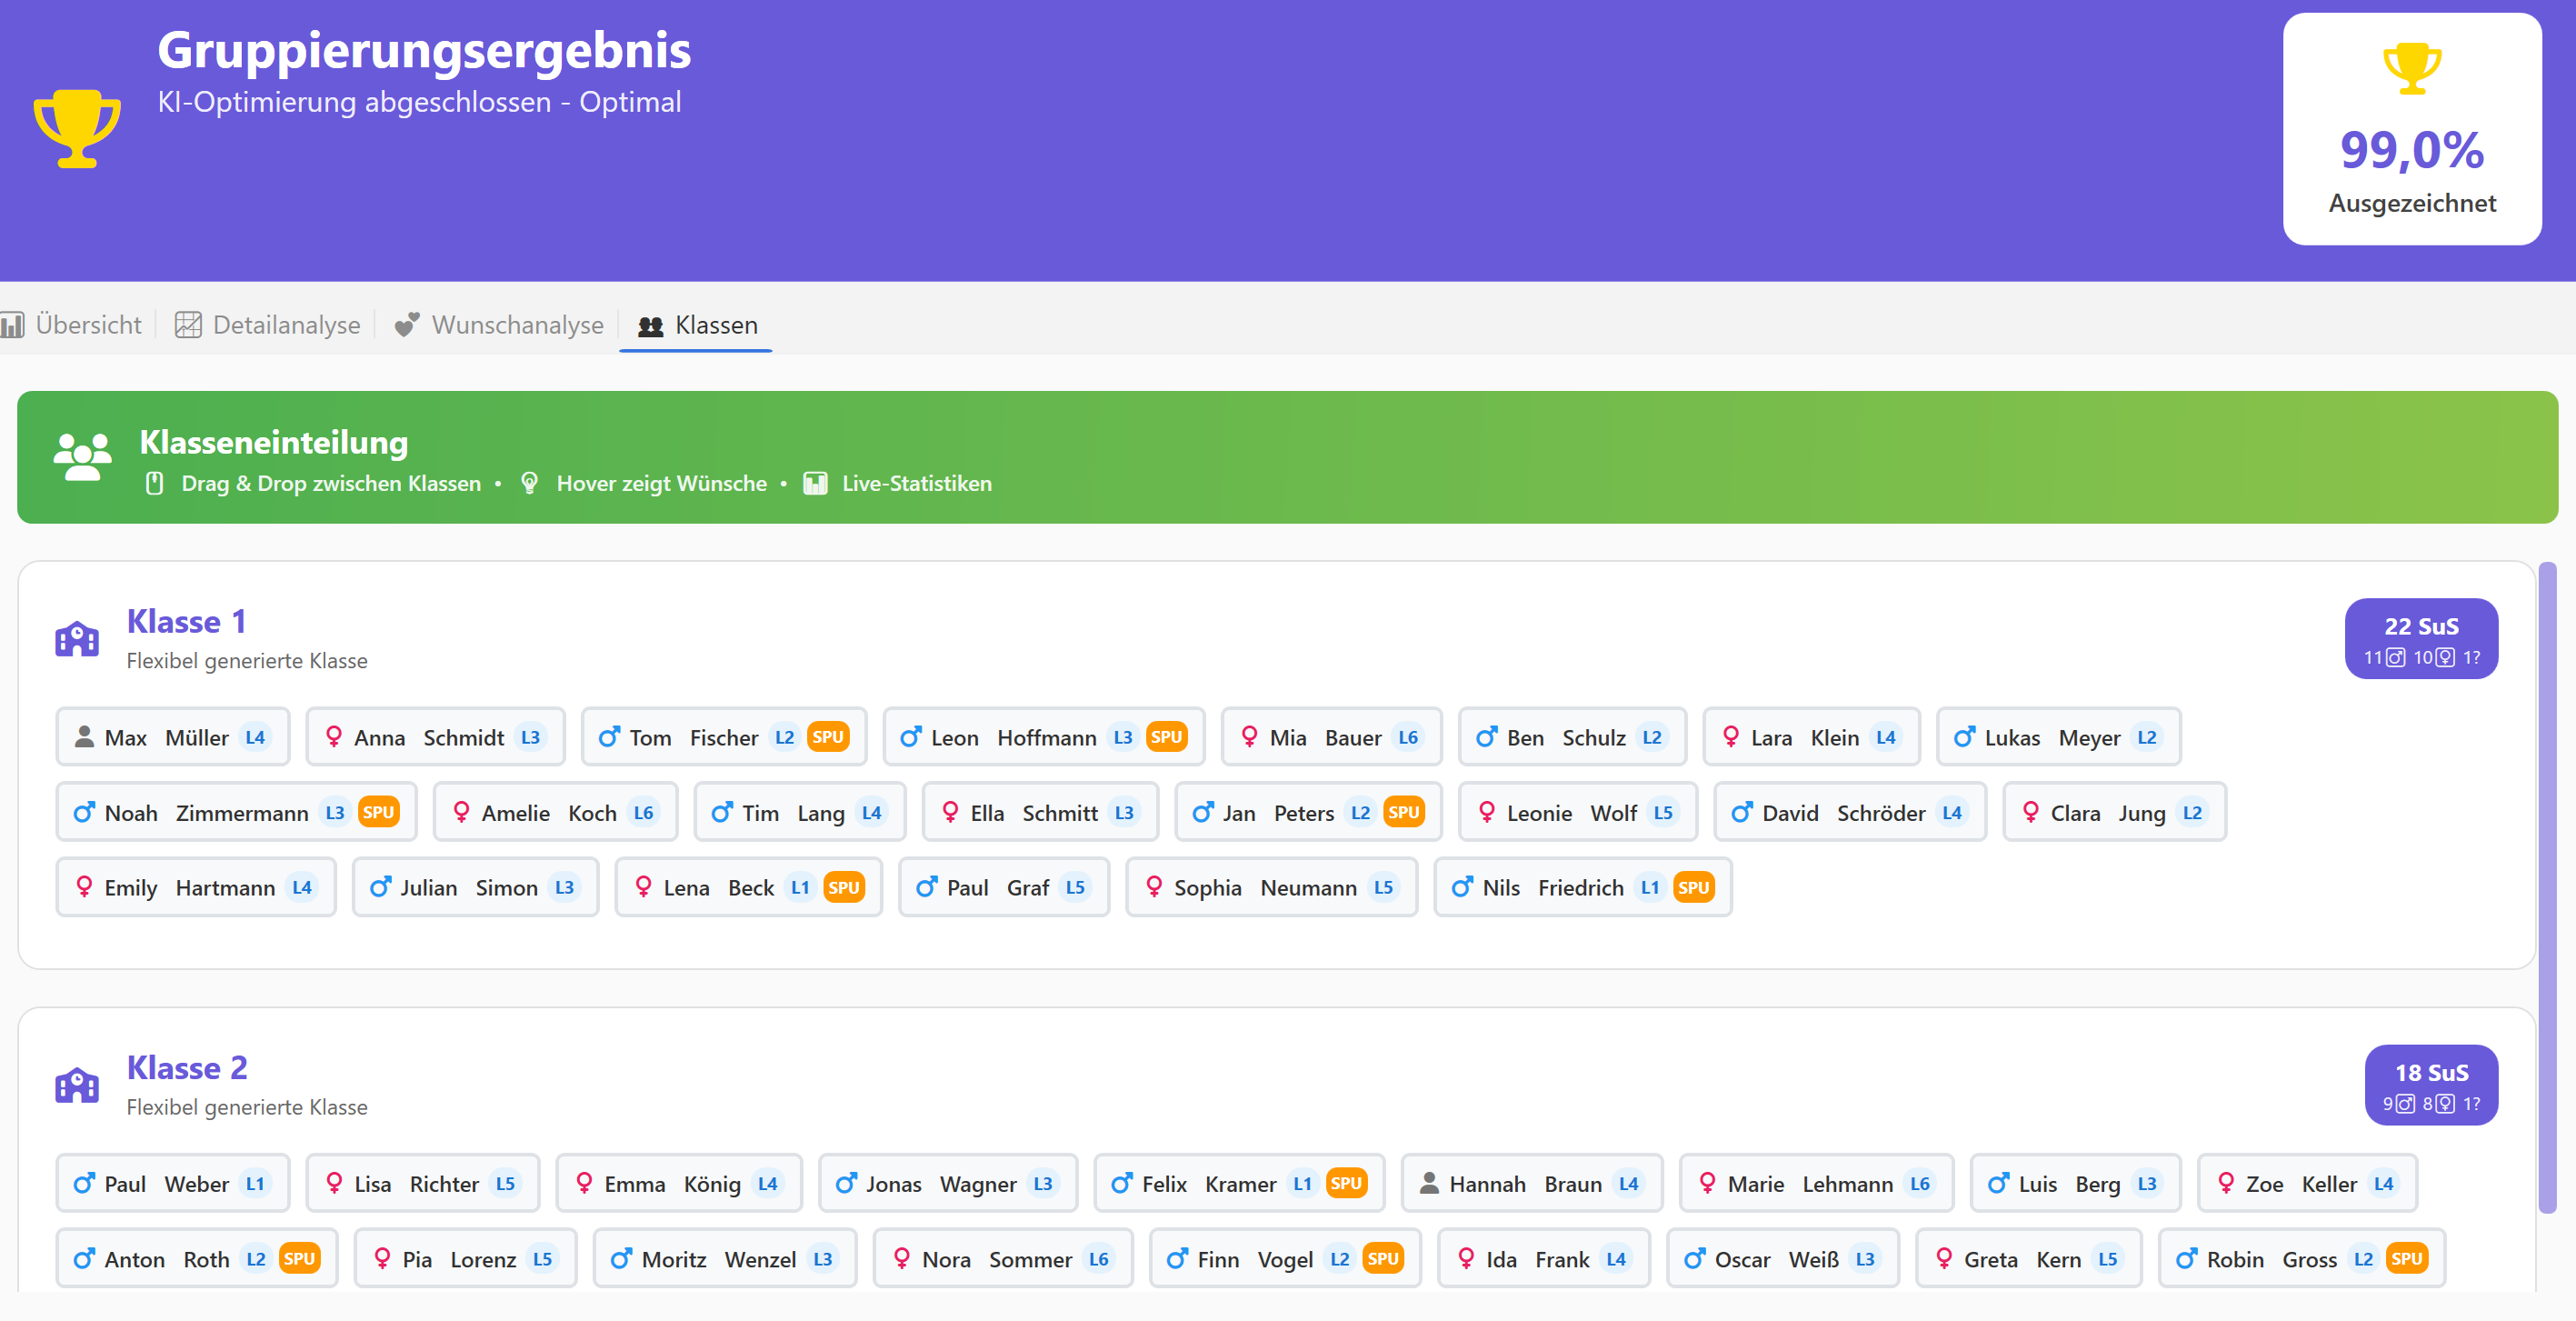Select student chip Sophia Neumann
The height and width of the screenshot is (1321, 2576).
coord(1270,887)
